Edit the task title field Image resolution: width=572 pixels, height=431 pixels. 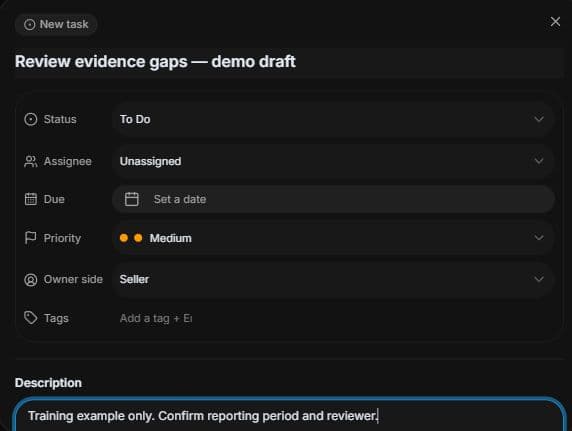(x=288, y=62)
